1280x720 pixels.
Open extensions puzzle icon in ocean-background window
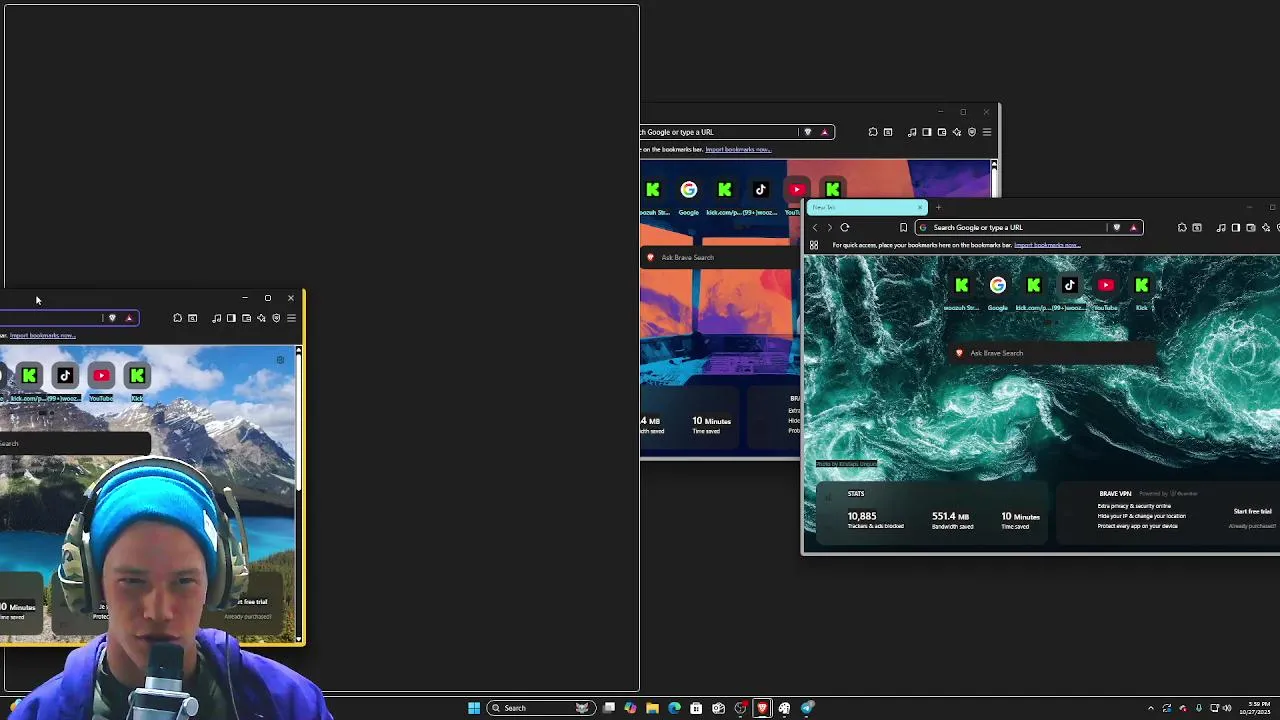click(x=1182, y=227)
